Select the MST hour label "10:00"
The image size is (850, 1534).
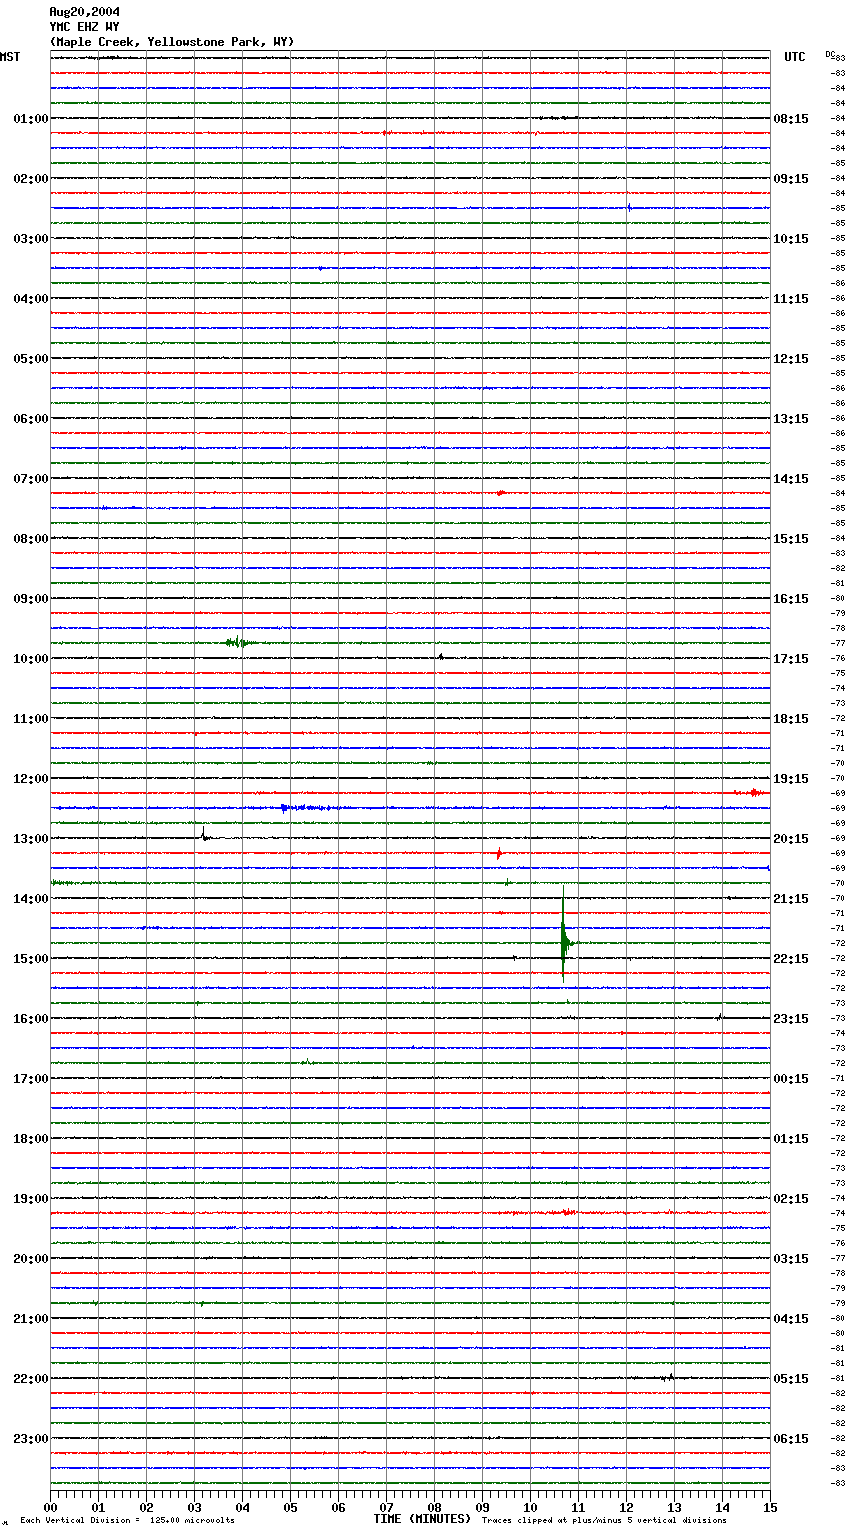[30, 659]
